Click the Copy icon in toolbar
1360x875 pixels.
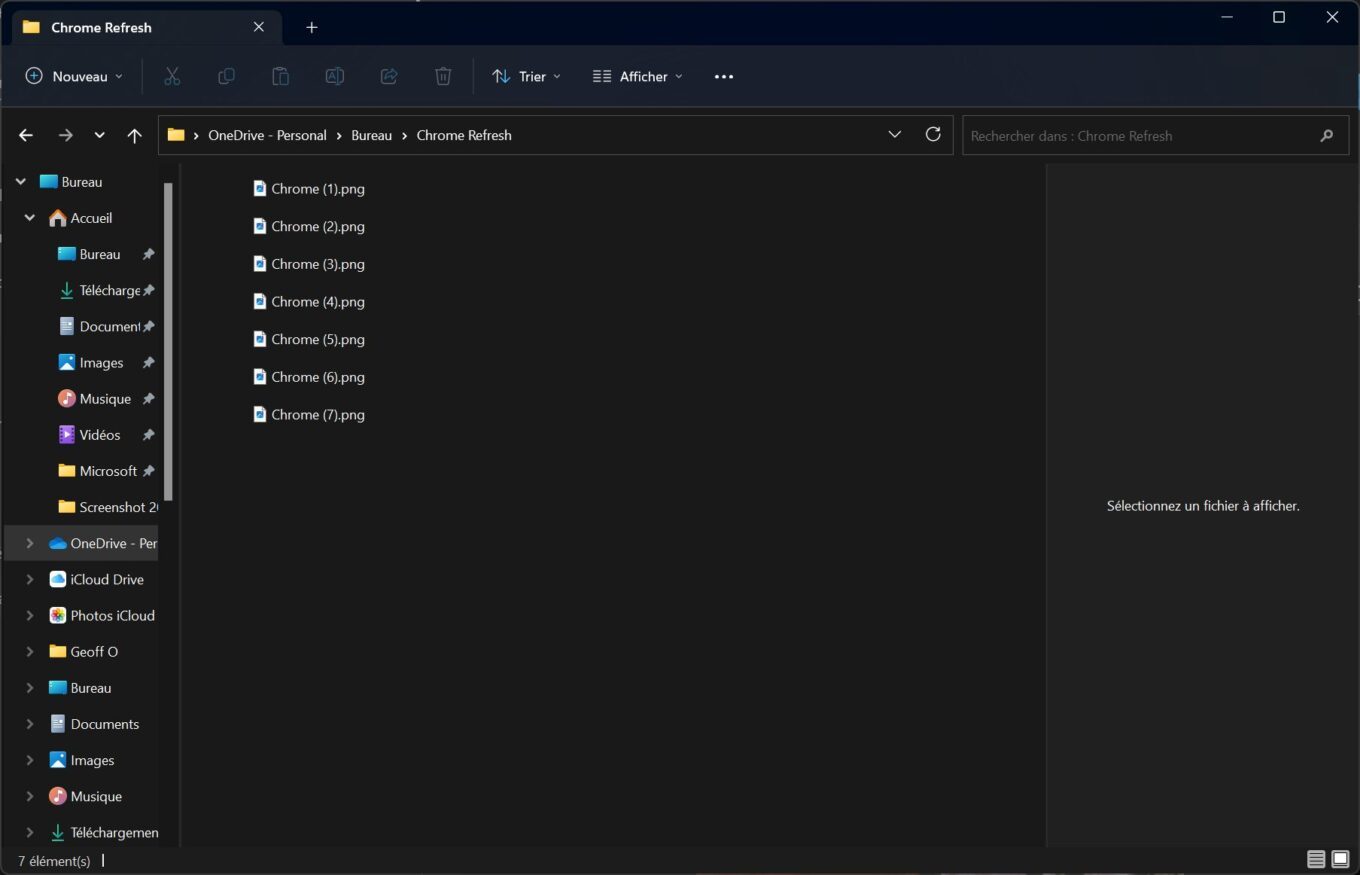pyautogui.click(x=226, y=76)
